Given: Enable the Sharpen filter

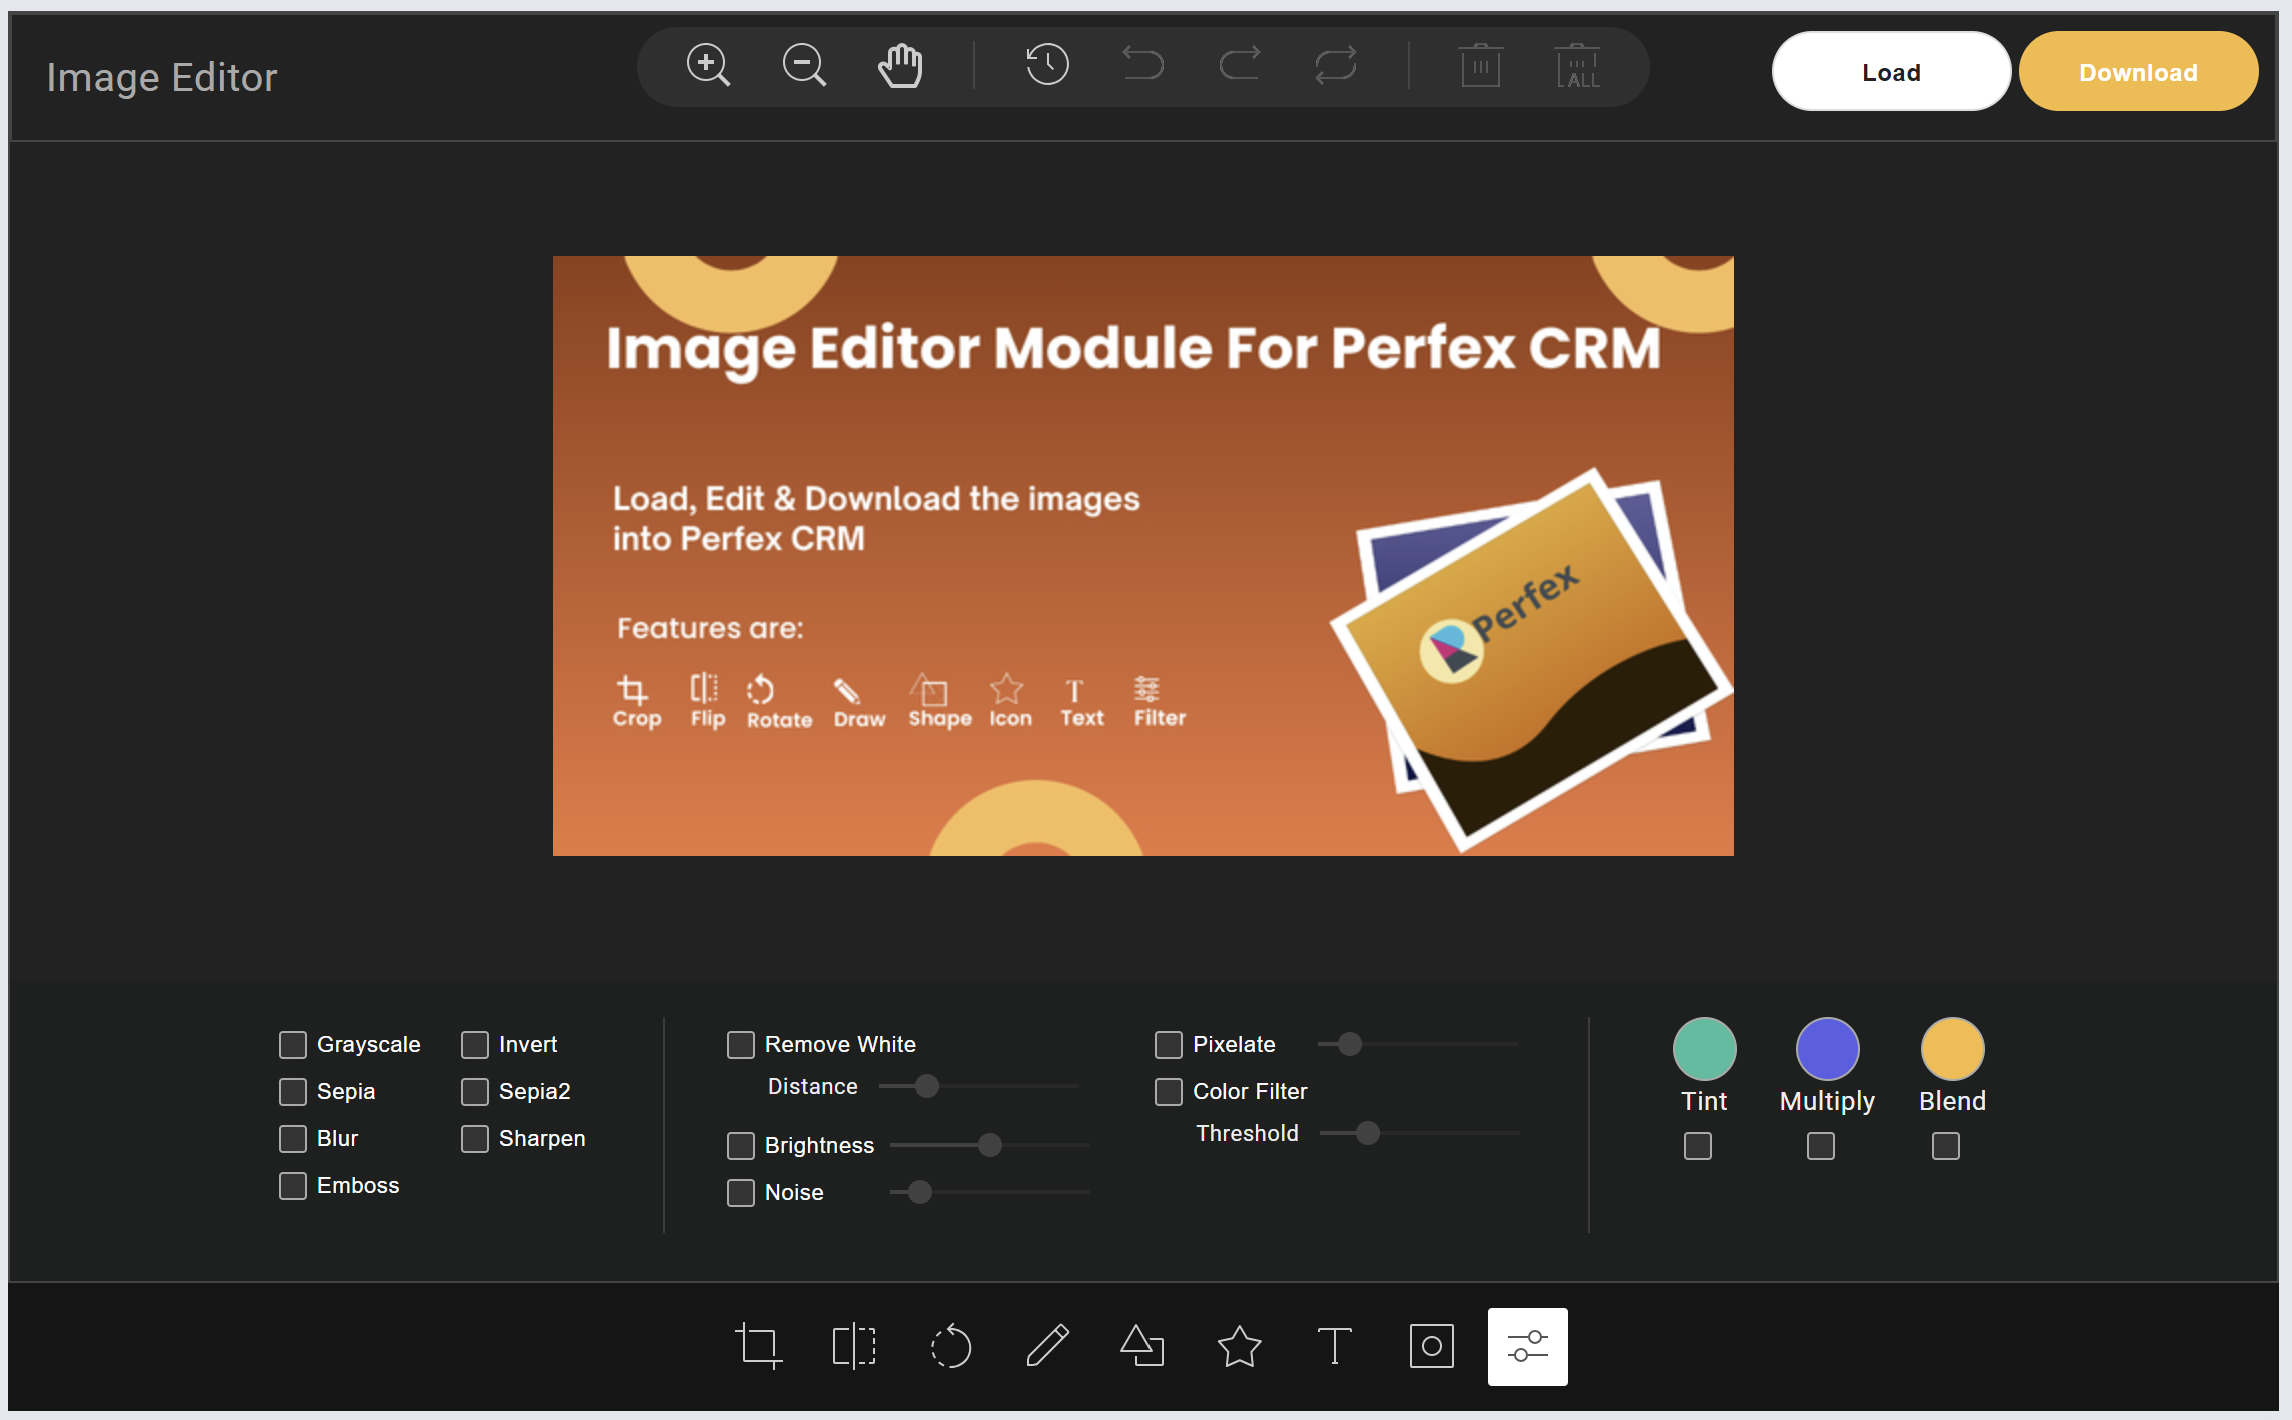Looking at the screenshot, I should 476,1138.
